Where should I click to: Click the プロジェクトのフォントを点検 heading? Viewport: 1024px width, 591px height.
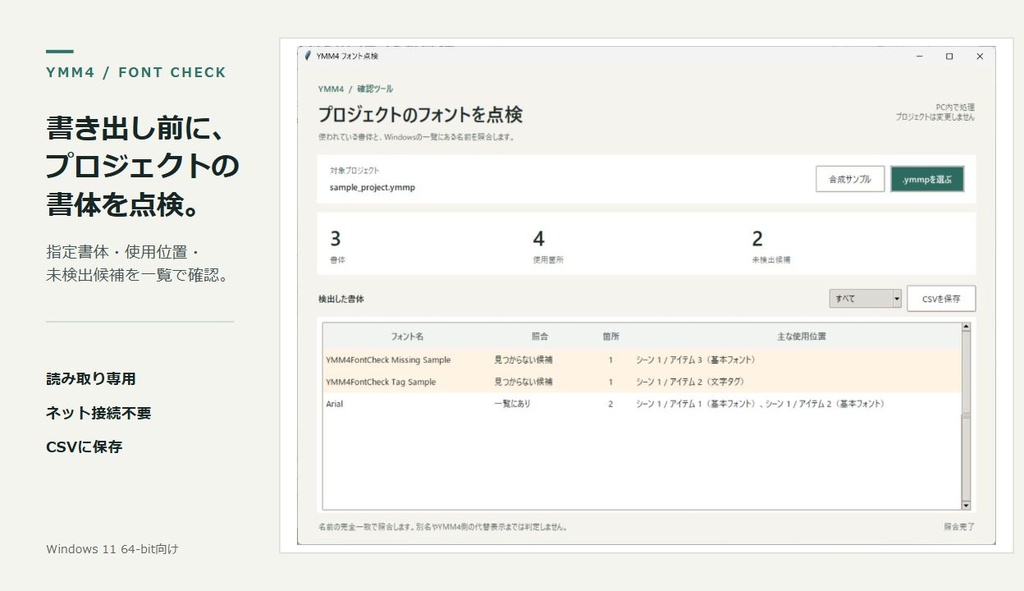pos(421,115)
